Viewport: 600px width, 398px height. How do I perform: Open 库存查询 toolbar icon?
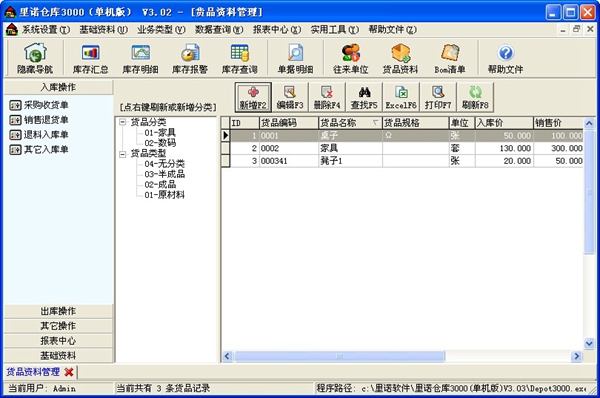pyautogui.click(x=240, y=58)
